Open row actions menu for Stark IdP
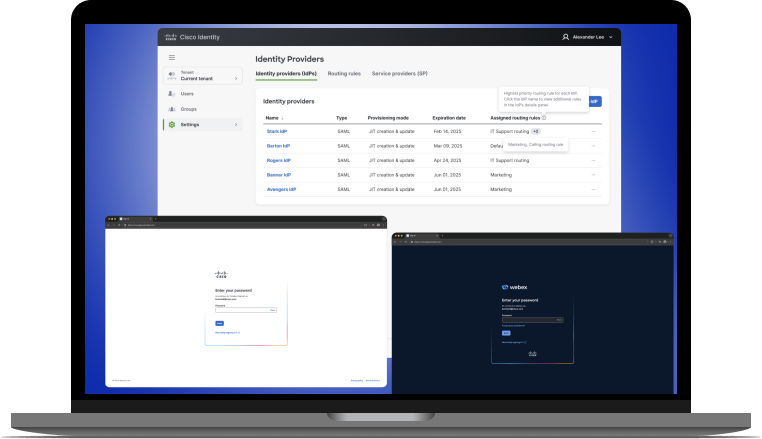The image size is (762, 439). click(593, 131)
